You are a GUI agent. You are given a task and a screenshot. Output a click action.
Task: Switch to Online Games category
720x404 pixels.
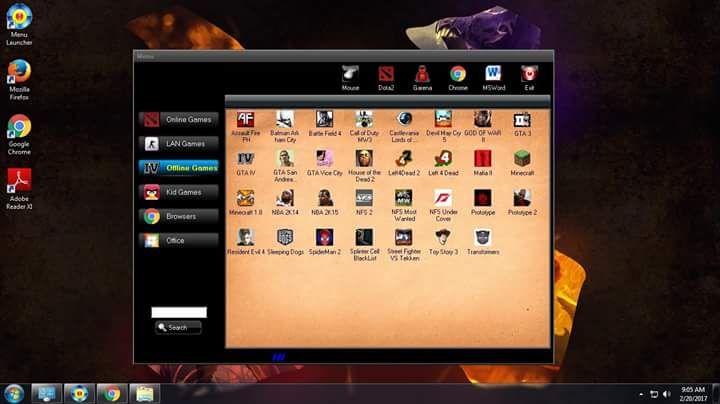(x=179, y=119)
